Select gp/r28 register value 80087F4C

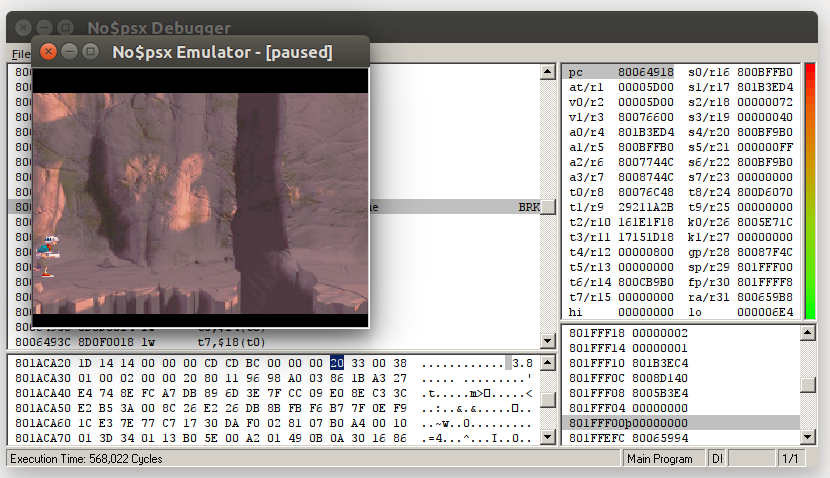pos(765,252)
